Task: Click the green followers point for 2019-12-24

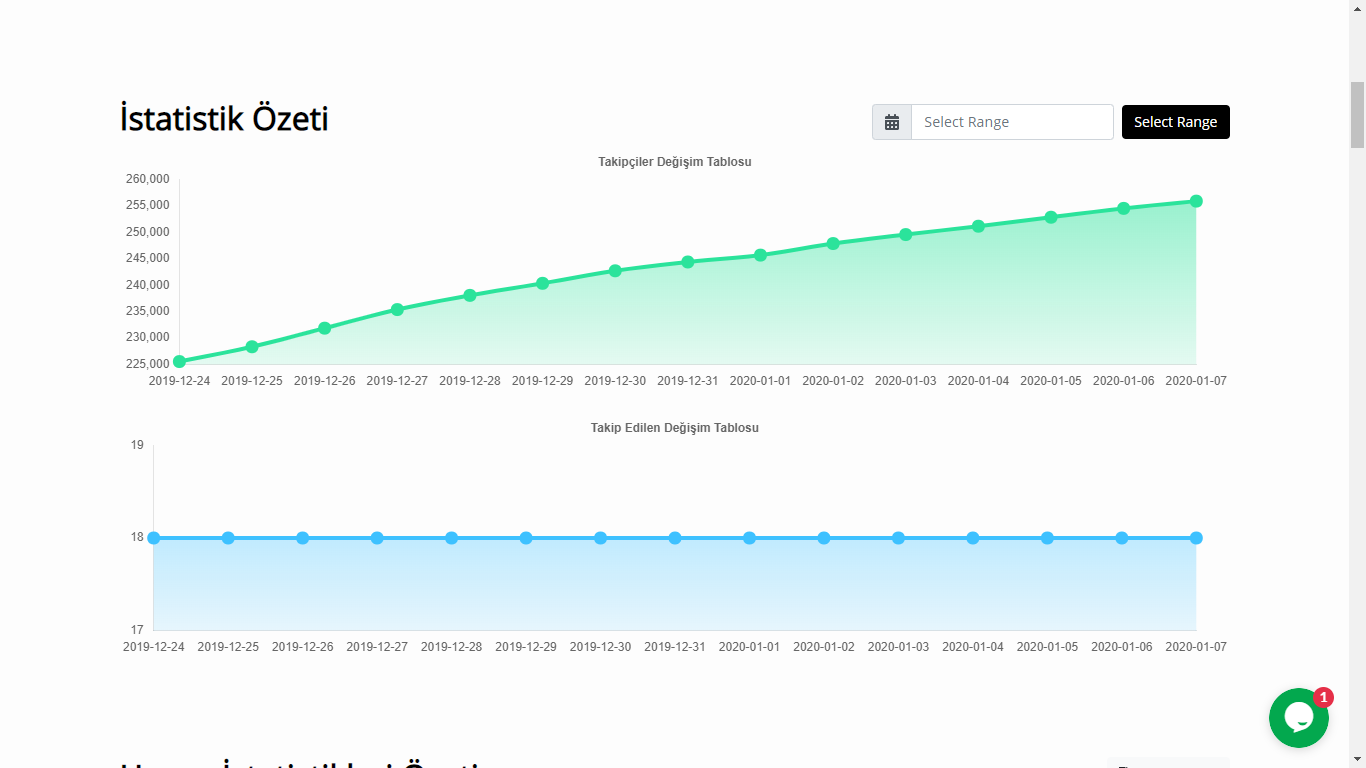Action: [180, 362]
